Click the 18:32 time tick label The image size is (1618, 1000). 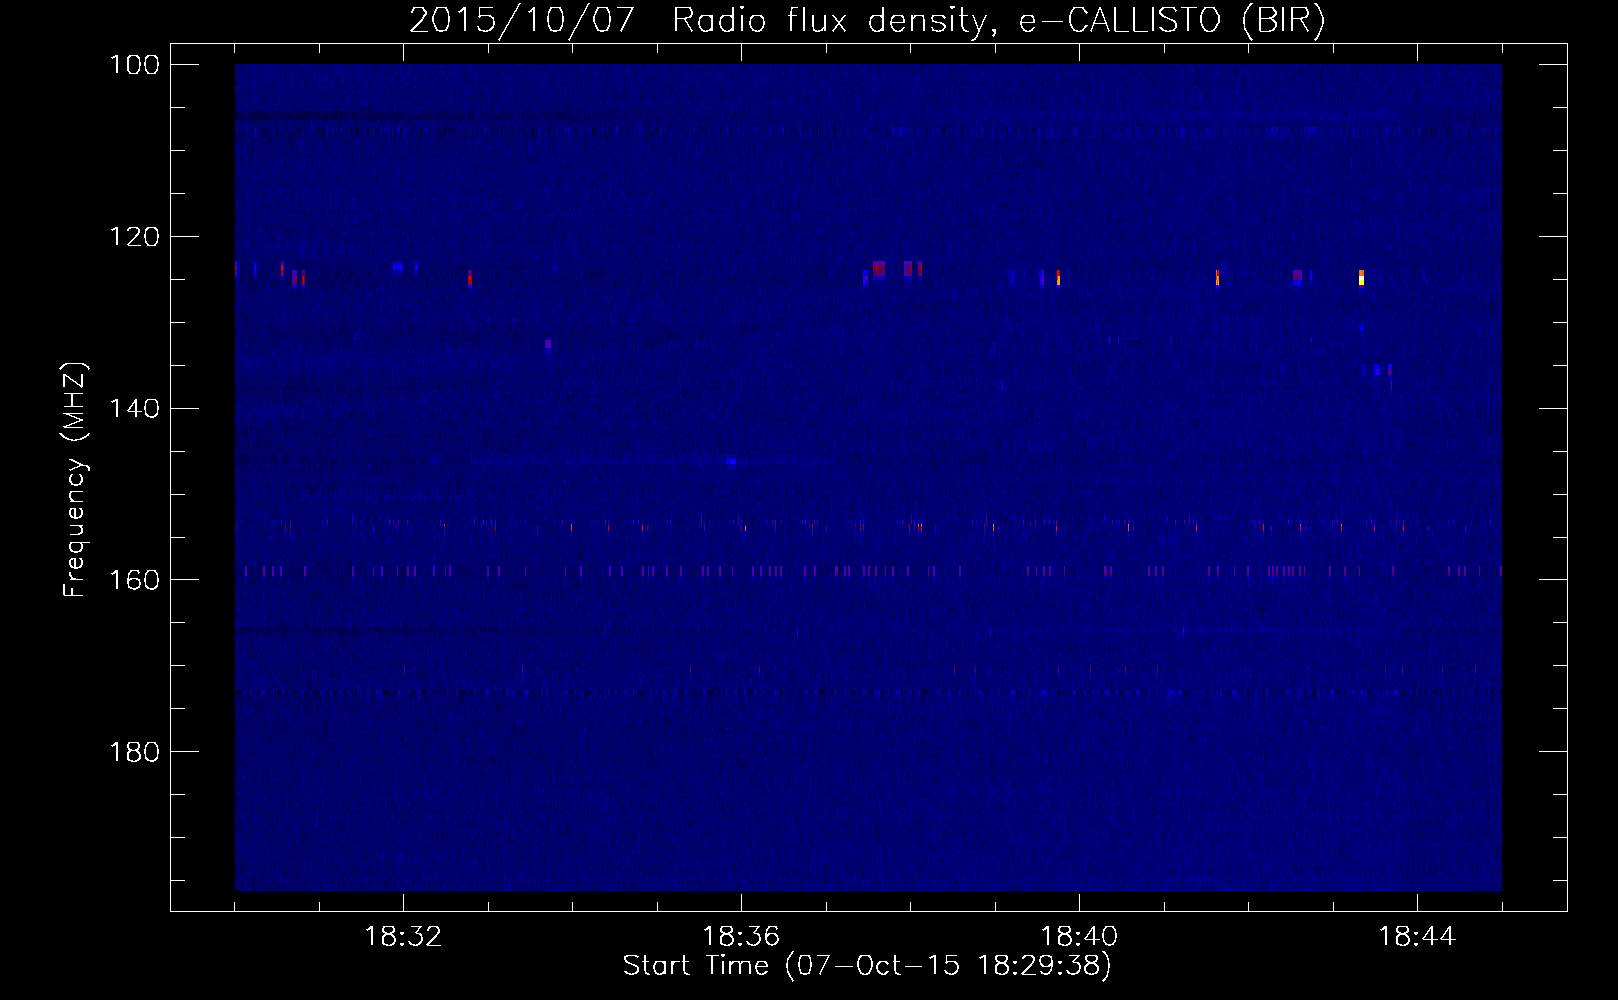click(403, 937)
